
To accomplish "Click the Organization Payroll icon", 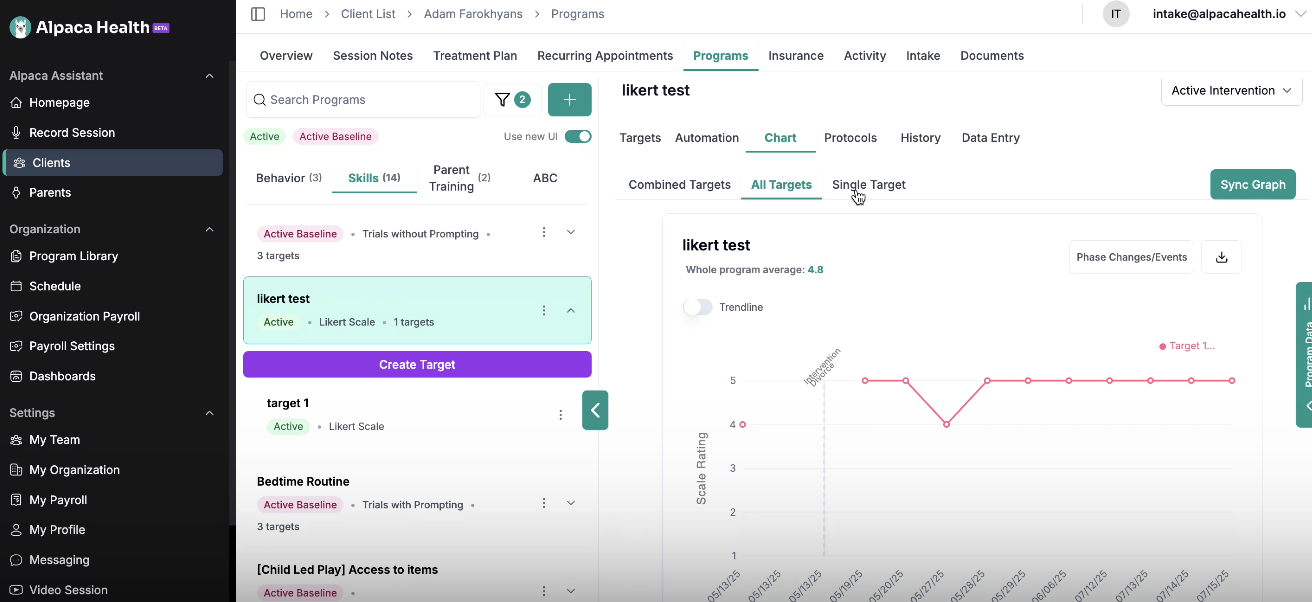I will 16,316.
